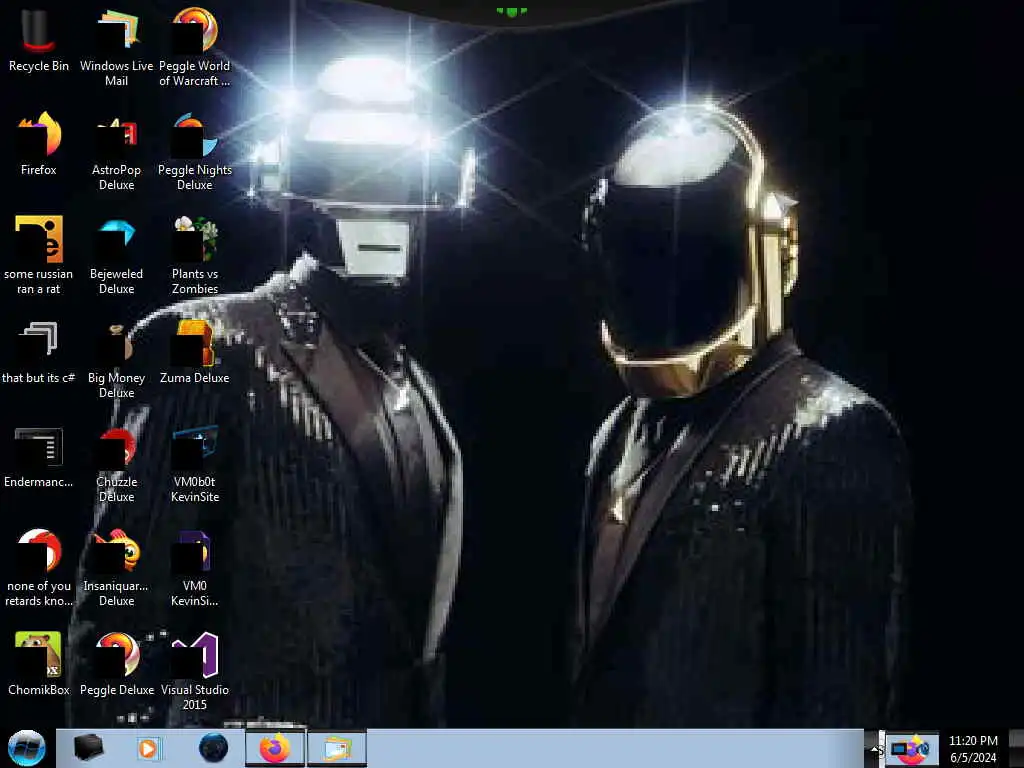
Task: Select the VM0 KevinSi... desktop icon
Action: coord(195,567)
